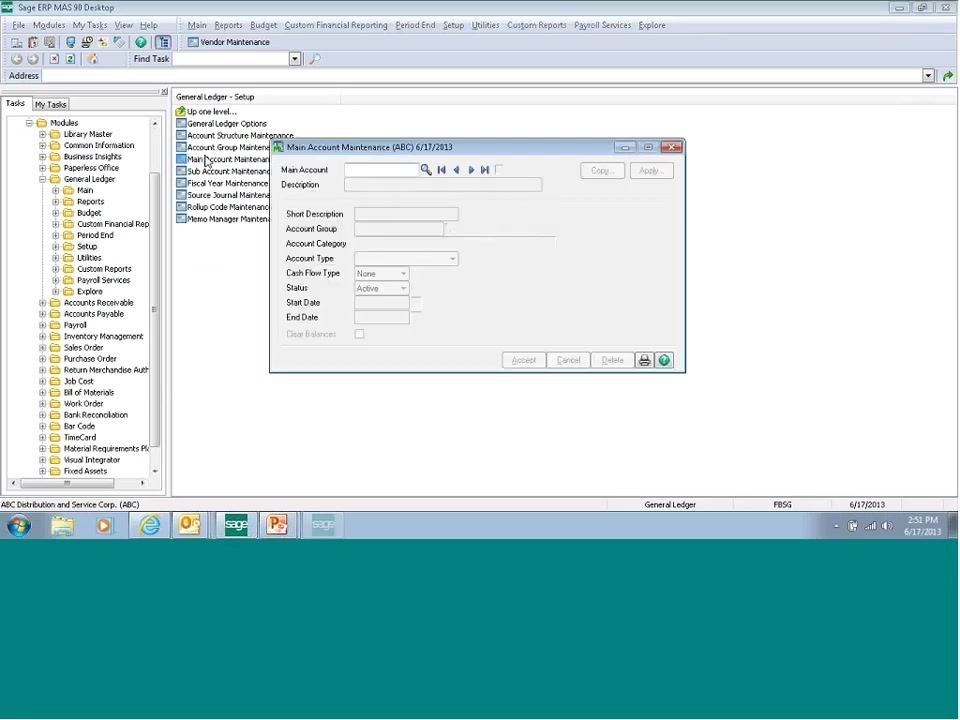Open the Utilities menu
This screenshot has width=960, height=720.
pos(485,25)
